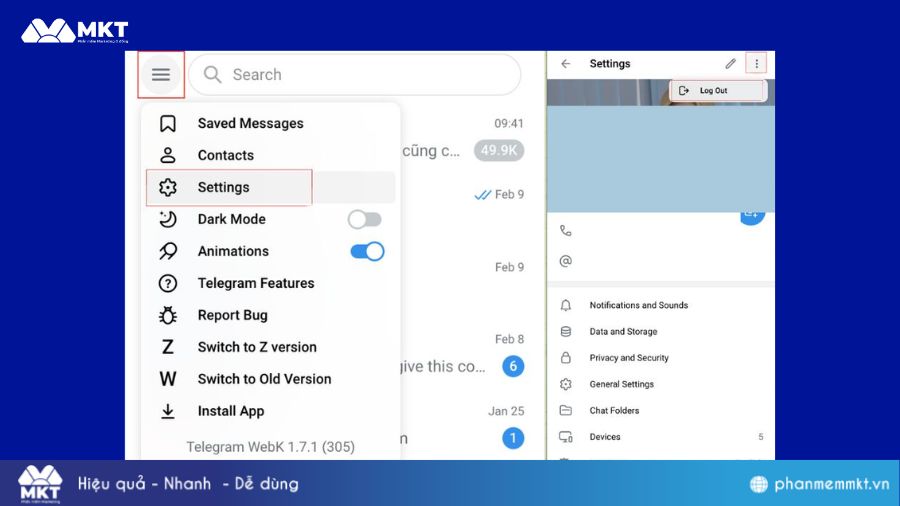Click the bell icon for Notifications
The width and height of the screenshot is (900, 506).
point(566,305)
